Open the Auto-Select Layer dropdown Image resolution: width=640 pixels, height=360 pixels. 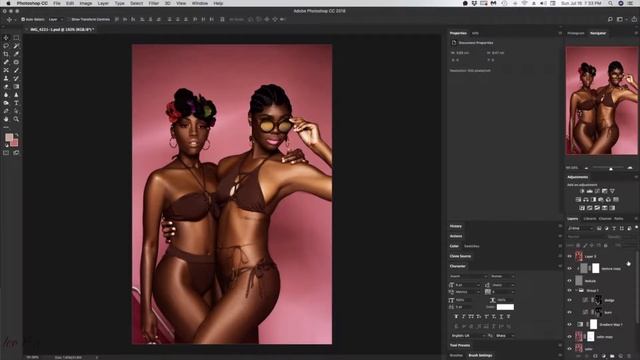(x=56, y=19)
